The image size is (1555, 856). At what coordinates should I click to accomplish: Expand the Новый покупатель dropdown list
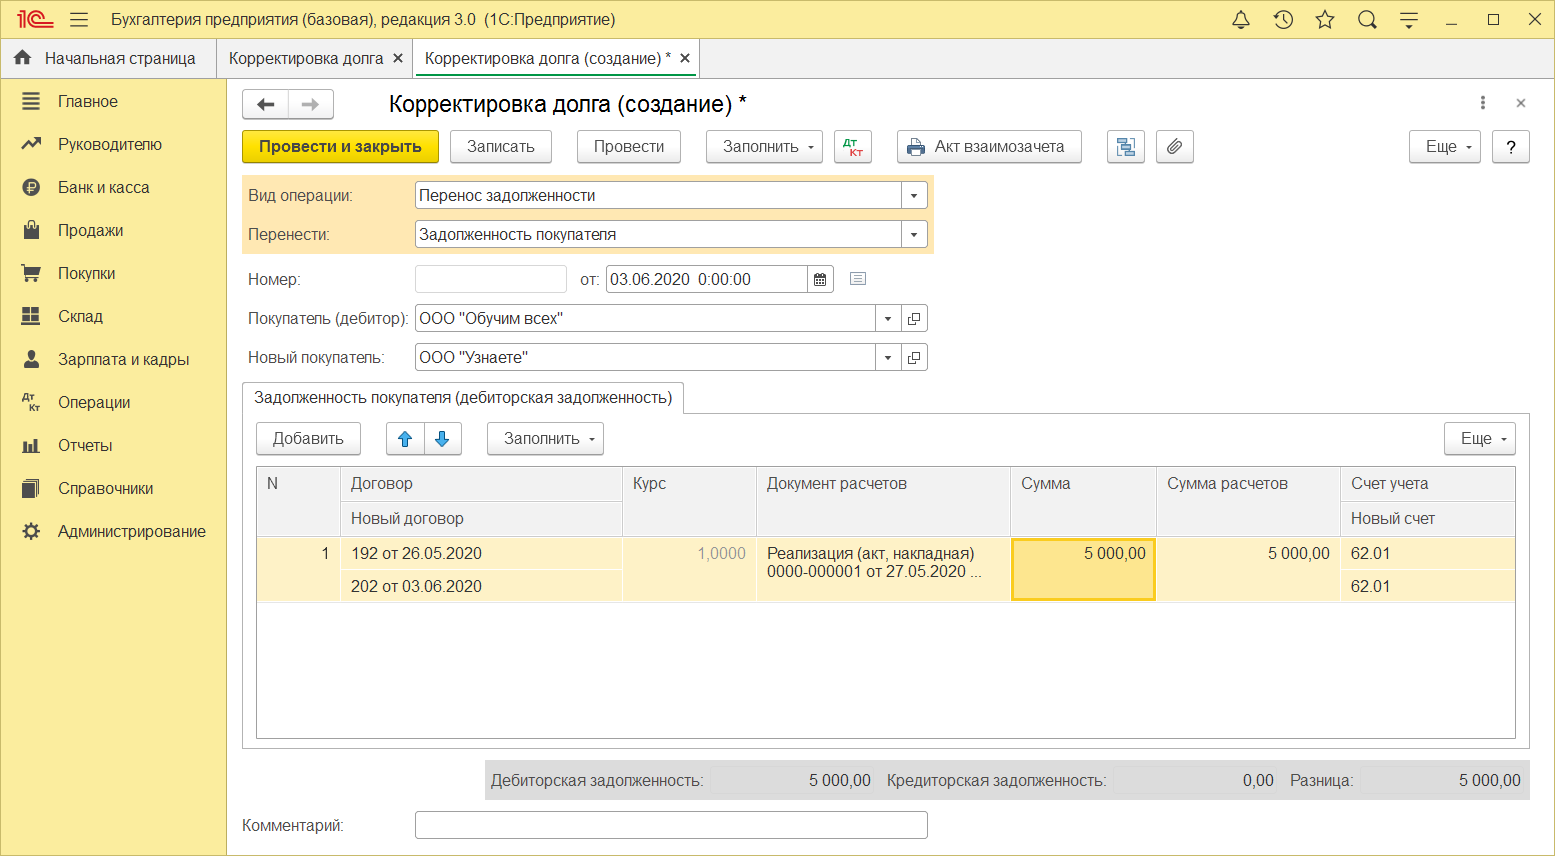tap(888, 358)
